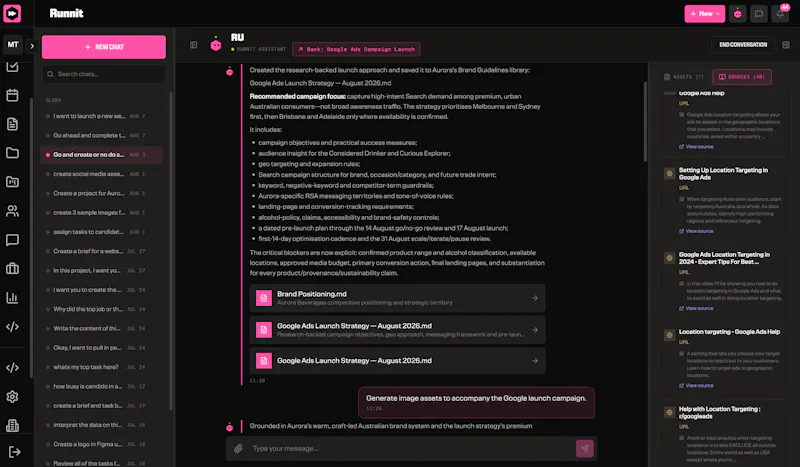Screen dimensions: 800x467
Task: Open the folder-with-chart sidebar icon
Action: pos(13,182)
